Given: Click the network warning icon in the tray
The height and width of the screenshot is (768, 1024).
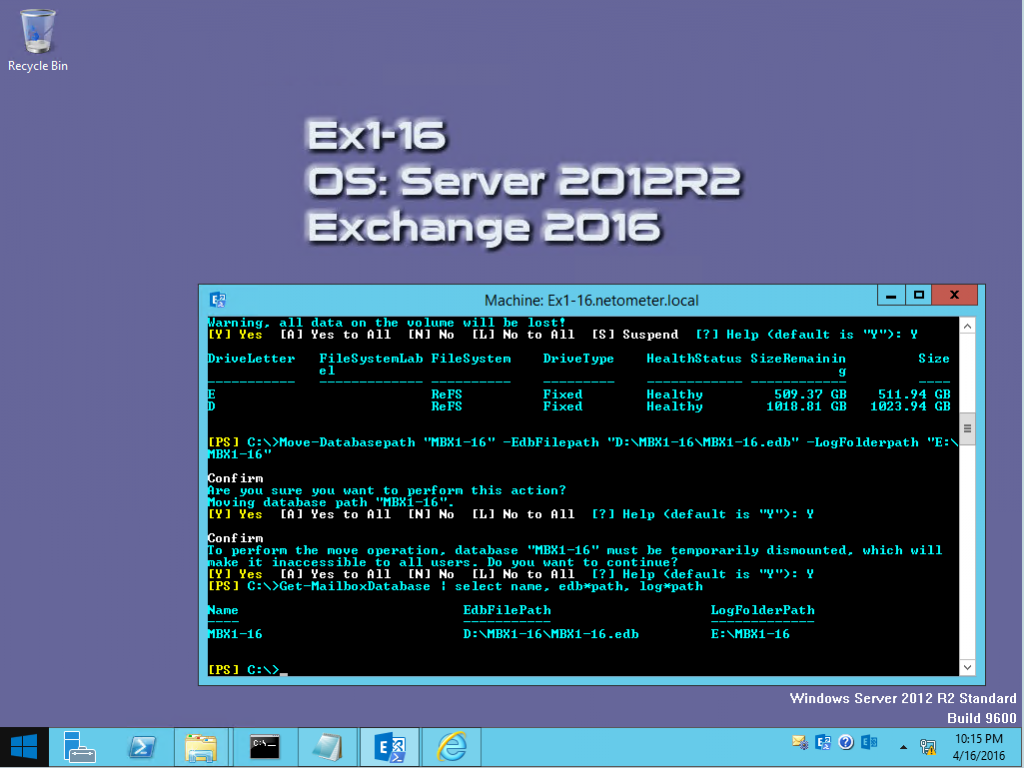Looking at the screenshot, I should click(928, 746).
